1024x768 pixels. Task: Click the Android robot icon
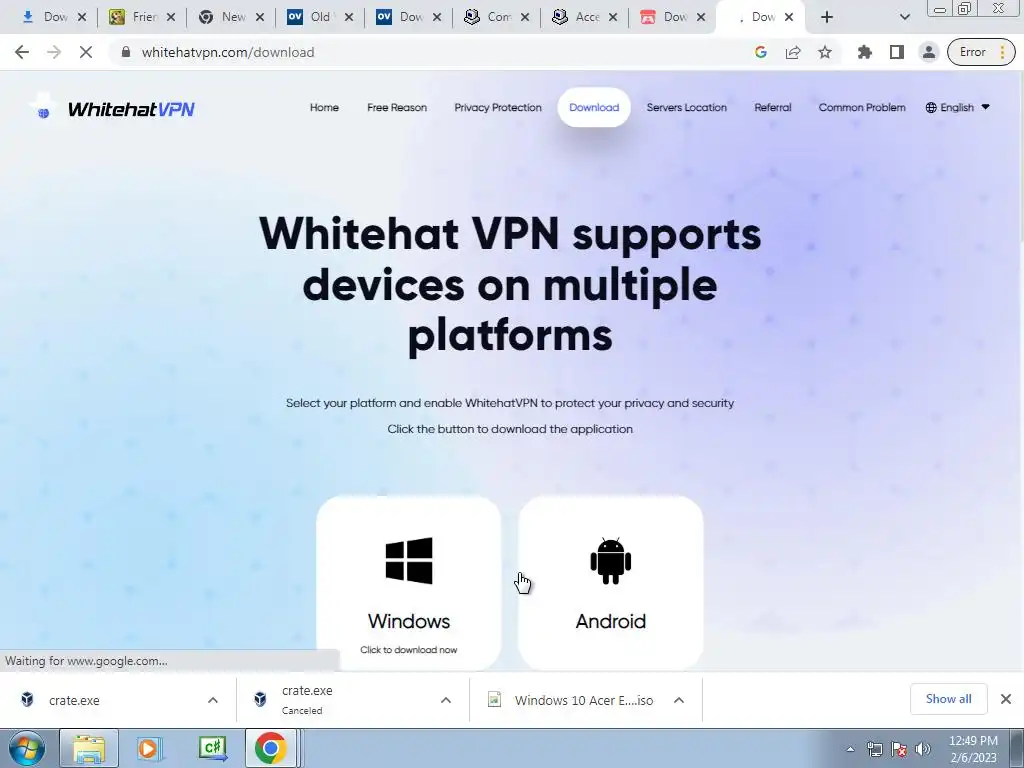(611, 560)
